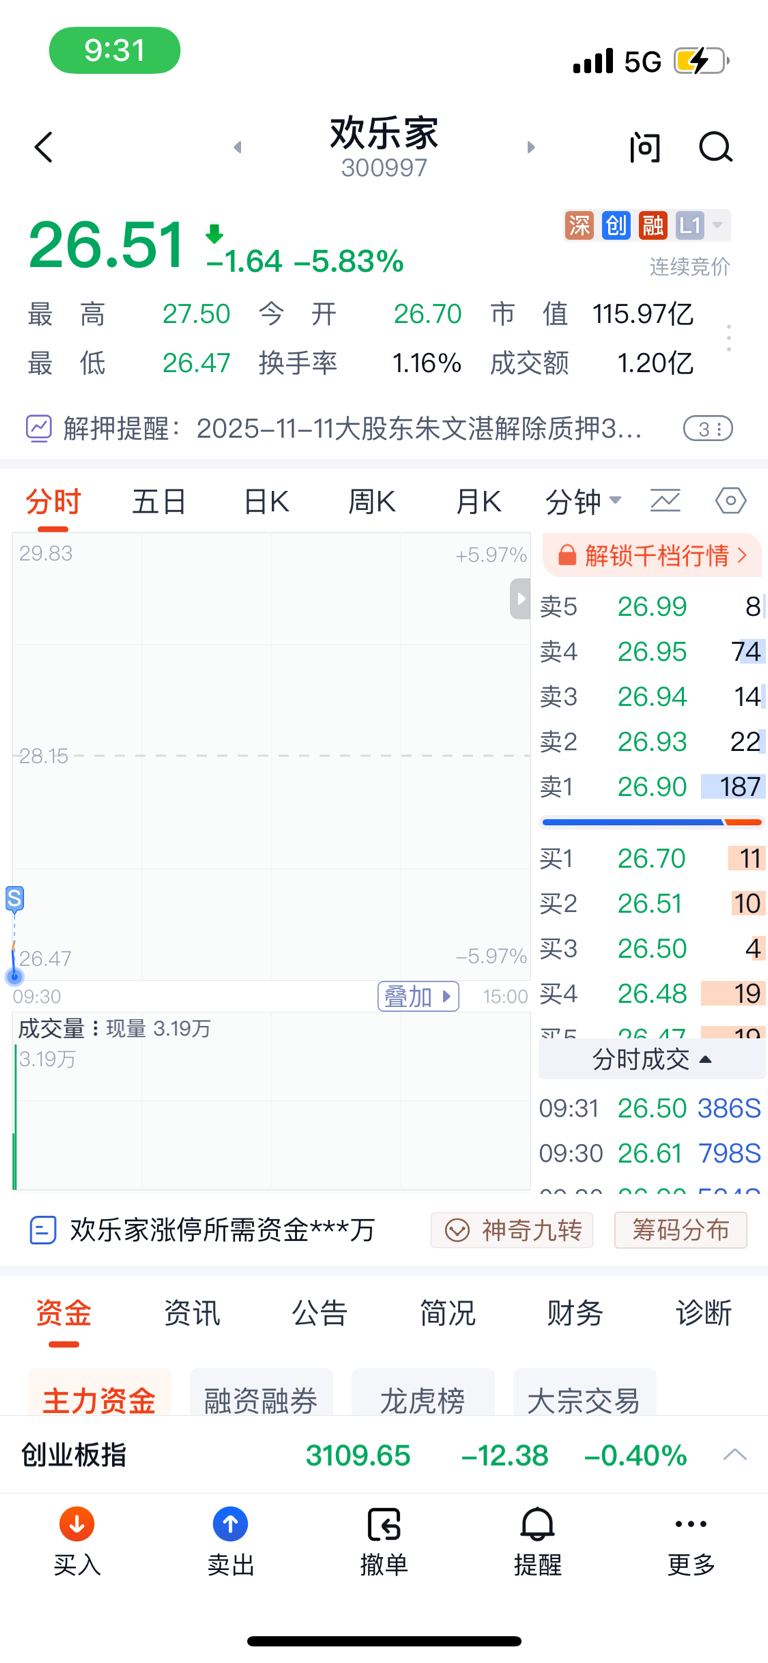Tap the battery charging icon
Image resolution: width=768 pixels, height=1663 pixels.
click(702, 61)
